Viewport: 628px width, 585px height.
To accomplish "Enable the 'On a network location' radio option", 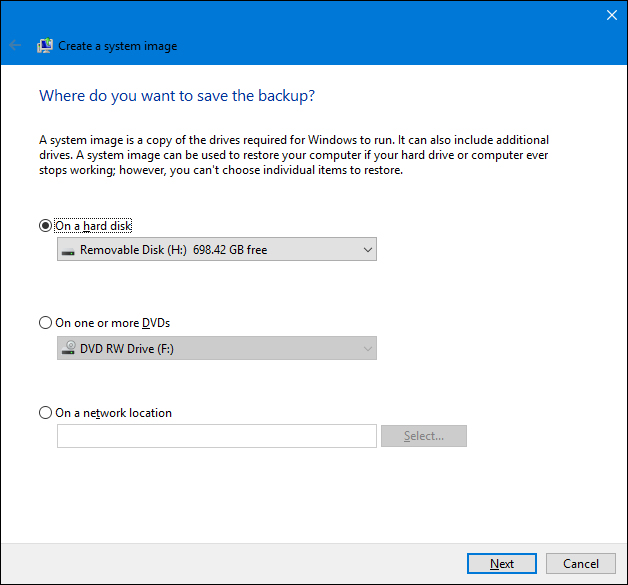I will pyautogui.click(x=45, y=413).
